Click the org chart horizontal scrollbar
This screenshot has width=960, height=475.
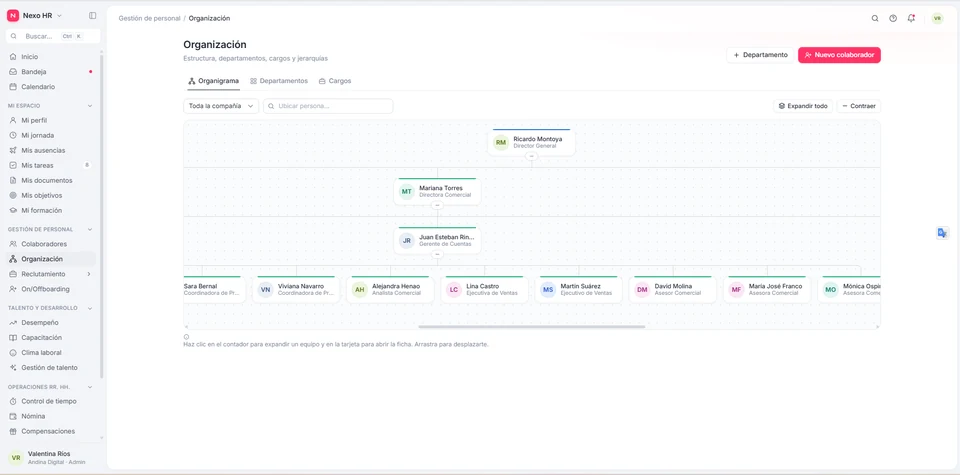(x=531, y=327)
